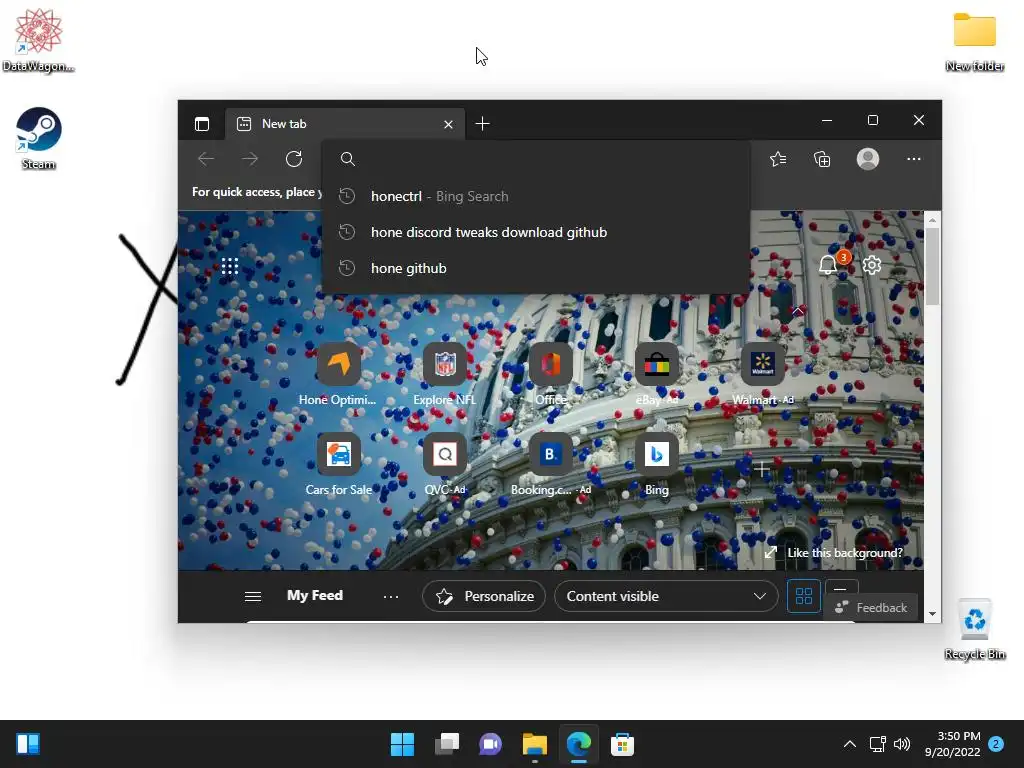This screenshot has height=768, width=1024.
Task: Open the Favorites star icon
Action: [x=778, y=159]
